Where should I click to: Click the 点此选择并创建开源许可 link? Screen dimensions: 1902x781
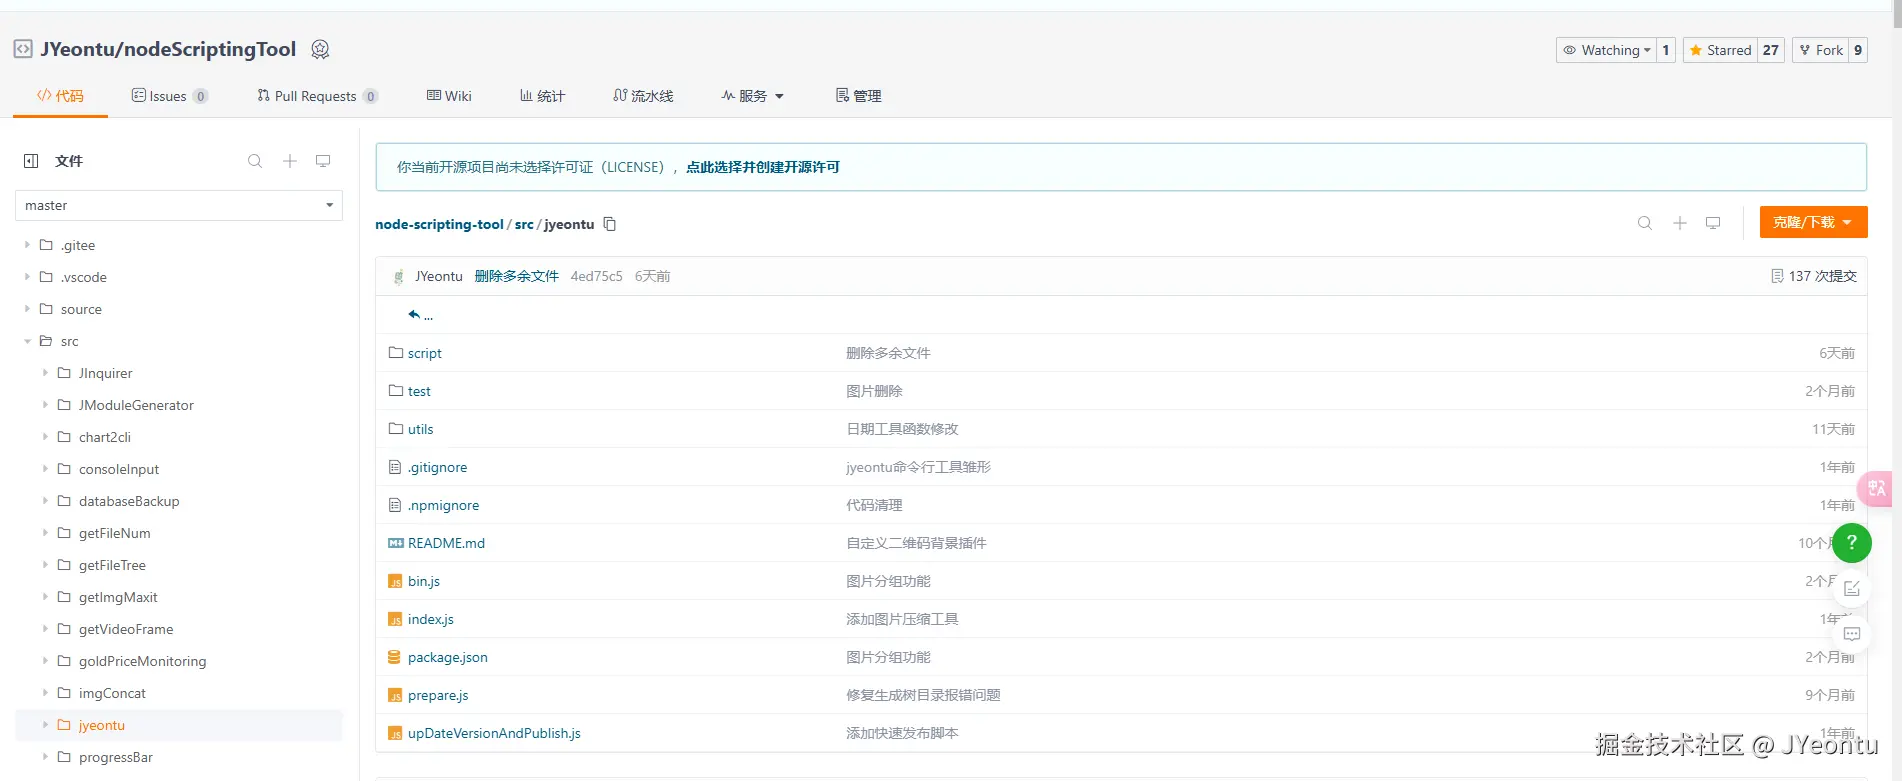coord(763,167)
